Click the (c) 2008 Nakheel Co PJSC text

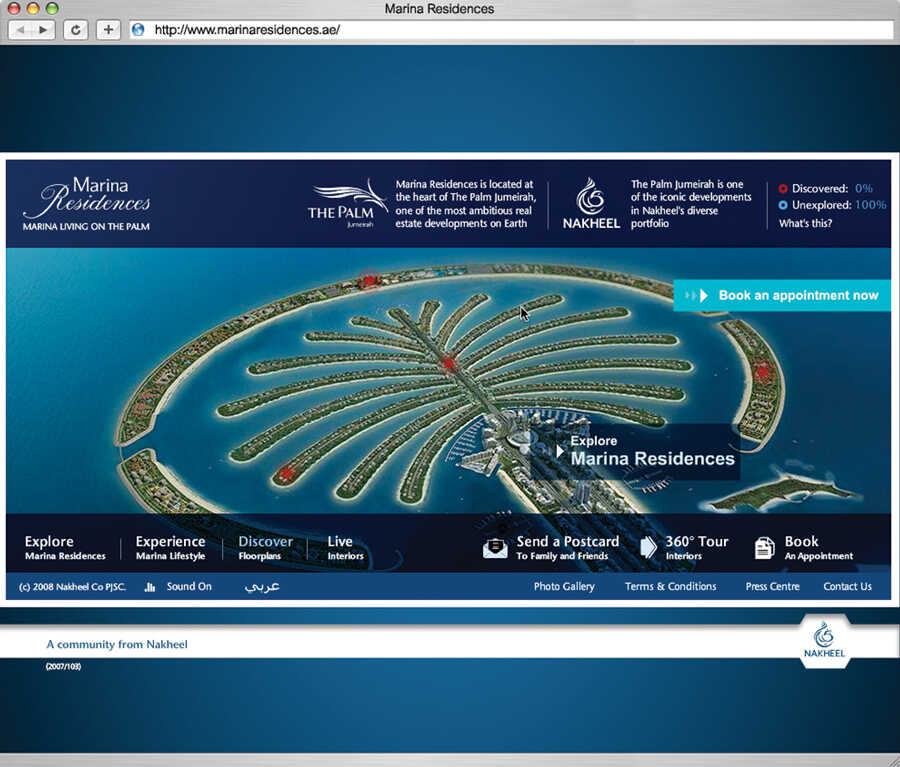pyautogui.click(x=72, y=587)
